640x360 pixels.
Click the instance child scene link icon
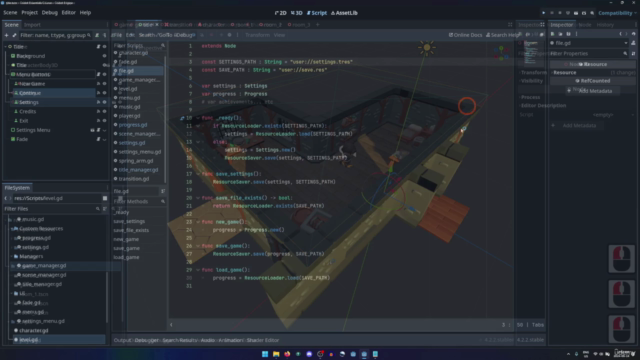click(14, 36)
